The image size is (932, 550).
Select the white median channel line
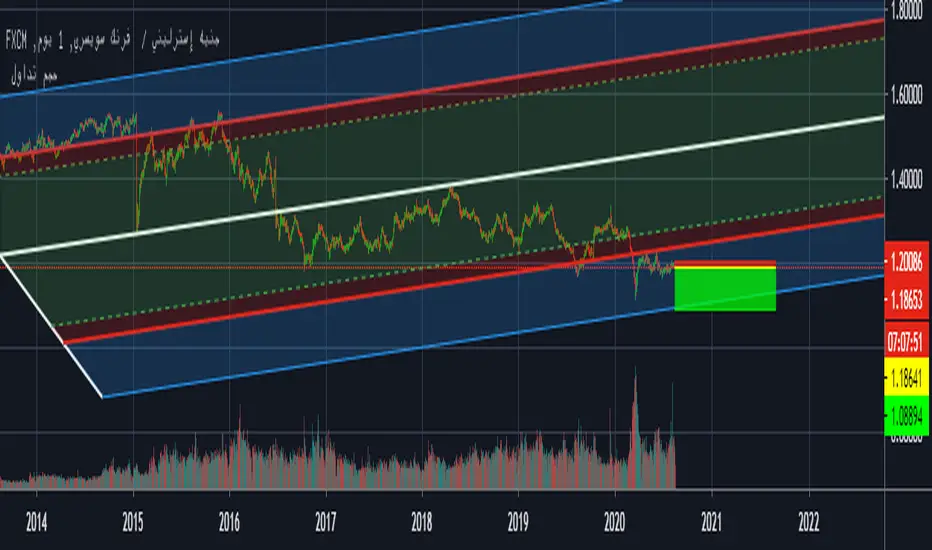click(x=442, y=187)
